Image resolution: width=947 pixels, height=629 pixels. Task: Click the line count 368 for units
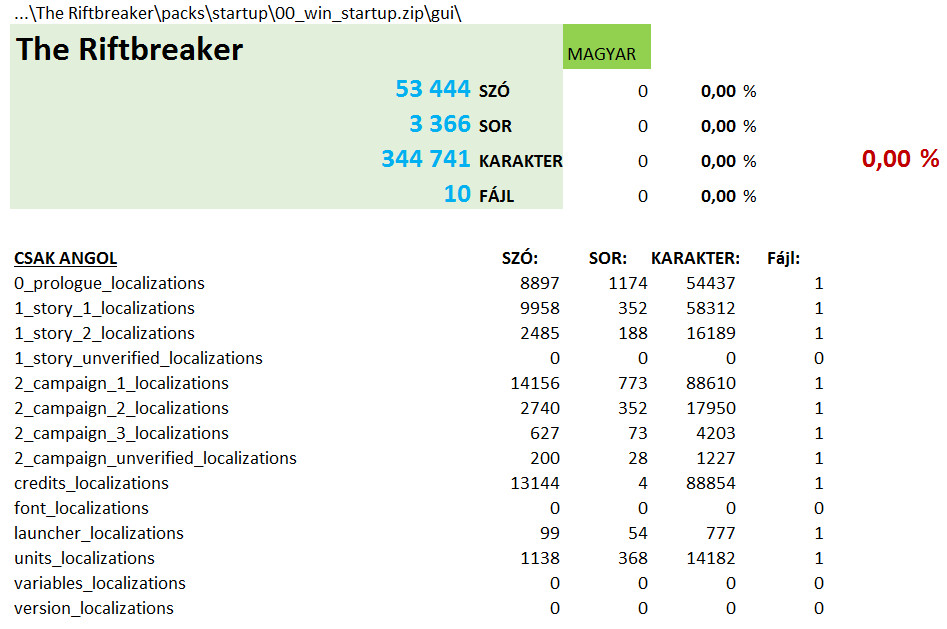click(632, 558)
